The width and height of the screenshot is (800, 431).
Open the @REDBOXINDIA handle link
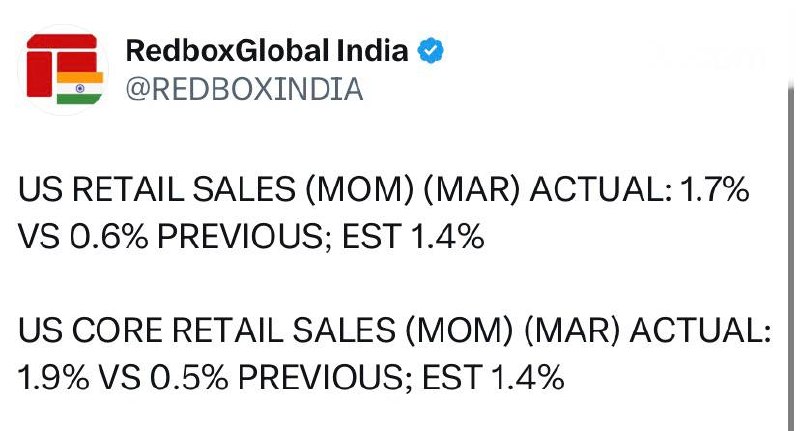244,89
